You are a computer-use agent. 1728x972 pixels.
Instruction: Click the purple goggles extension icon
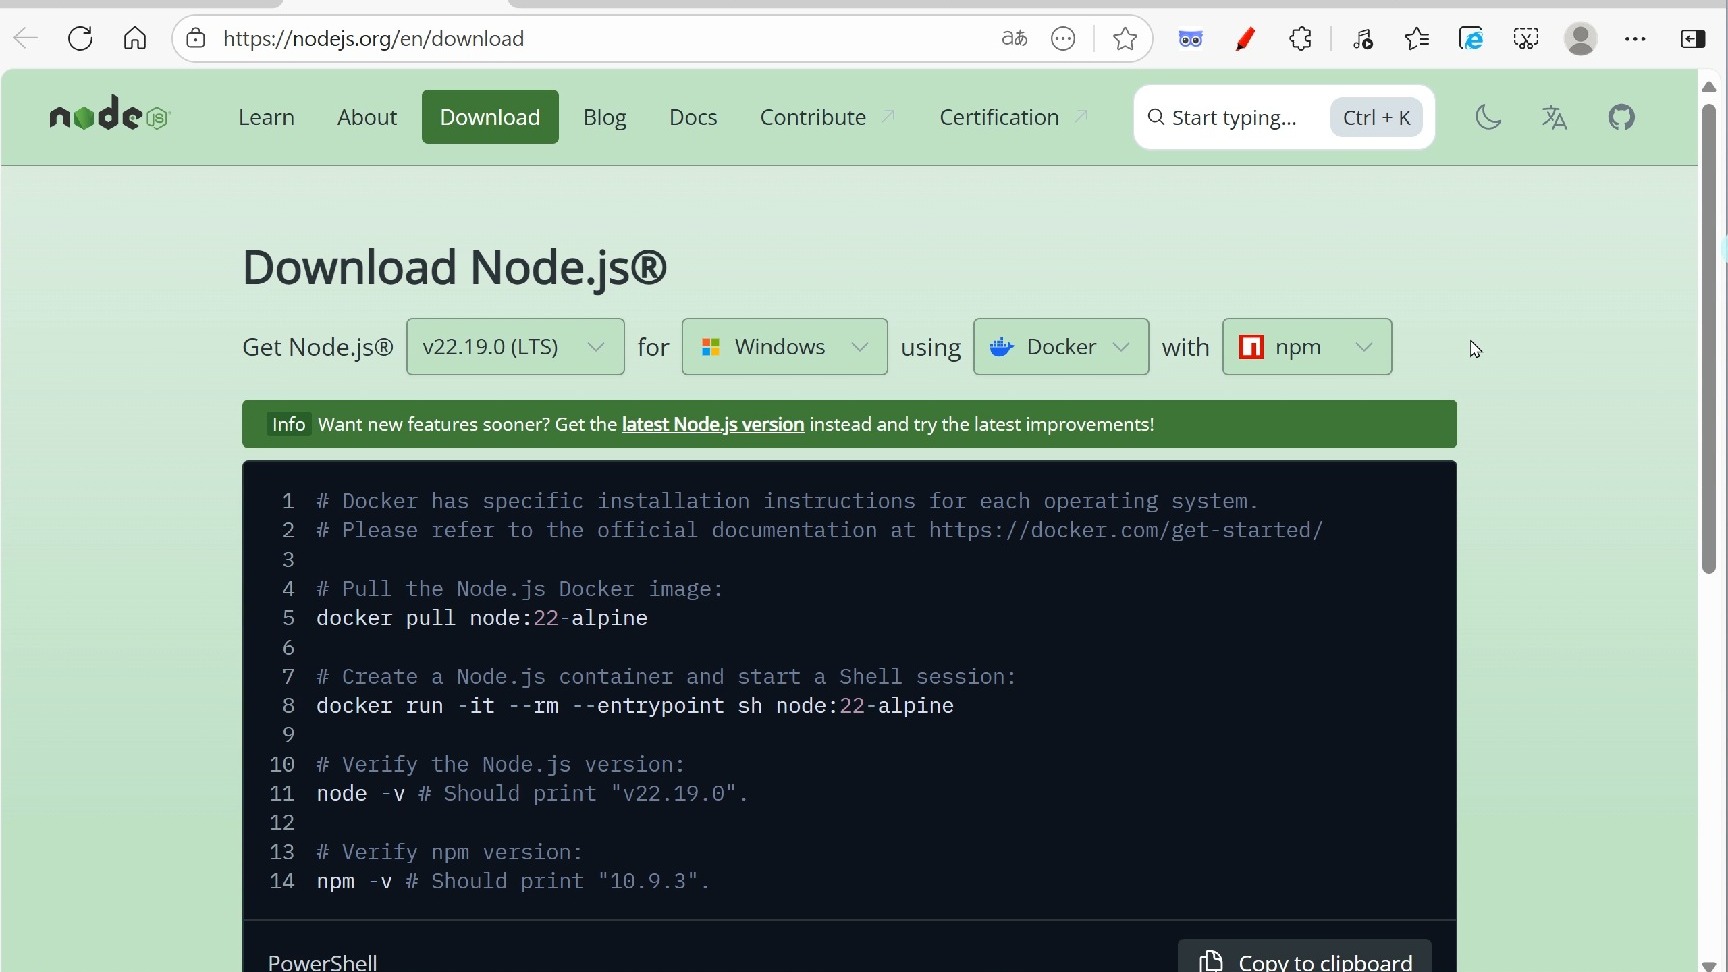pyautogui.click(x=1190, y=39)
